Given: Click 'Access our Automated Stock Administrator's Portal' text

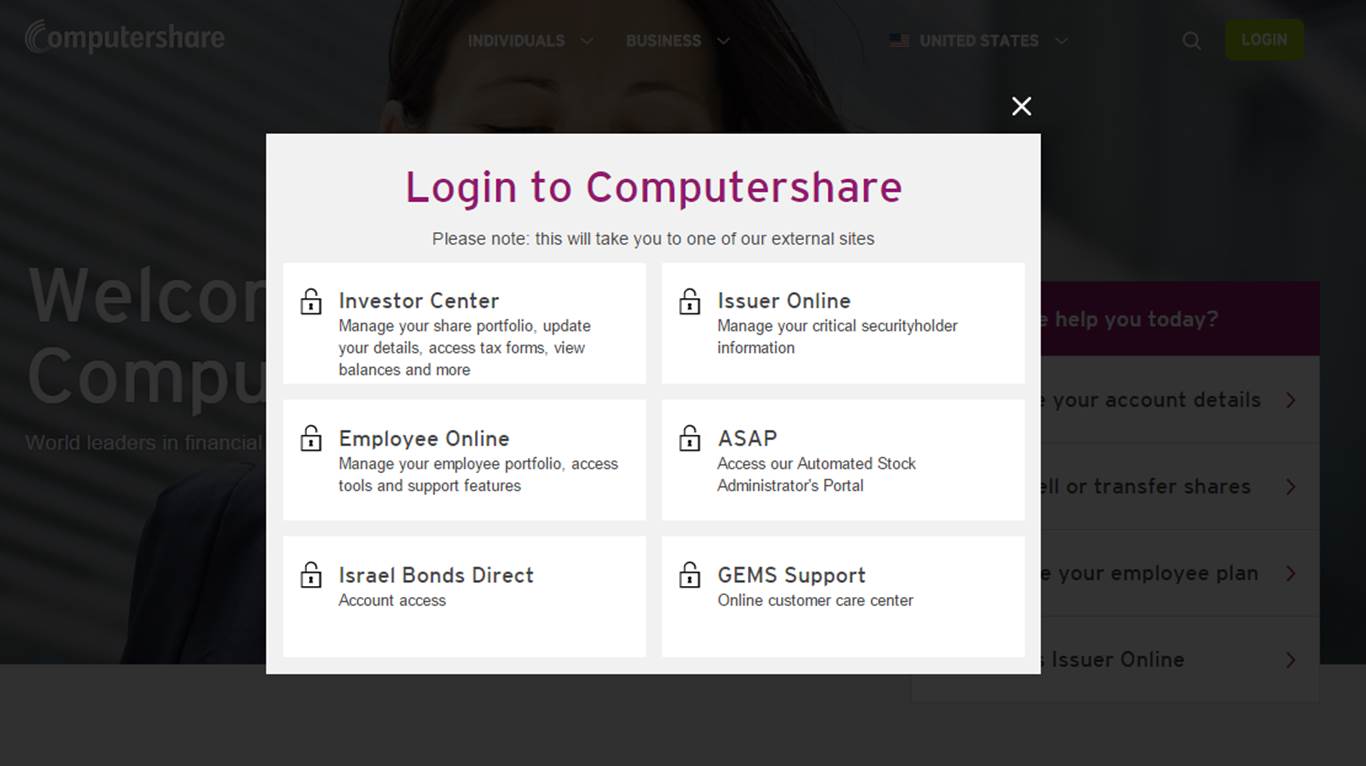Looking at the screenshot, I should pos(816,474).
